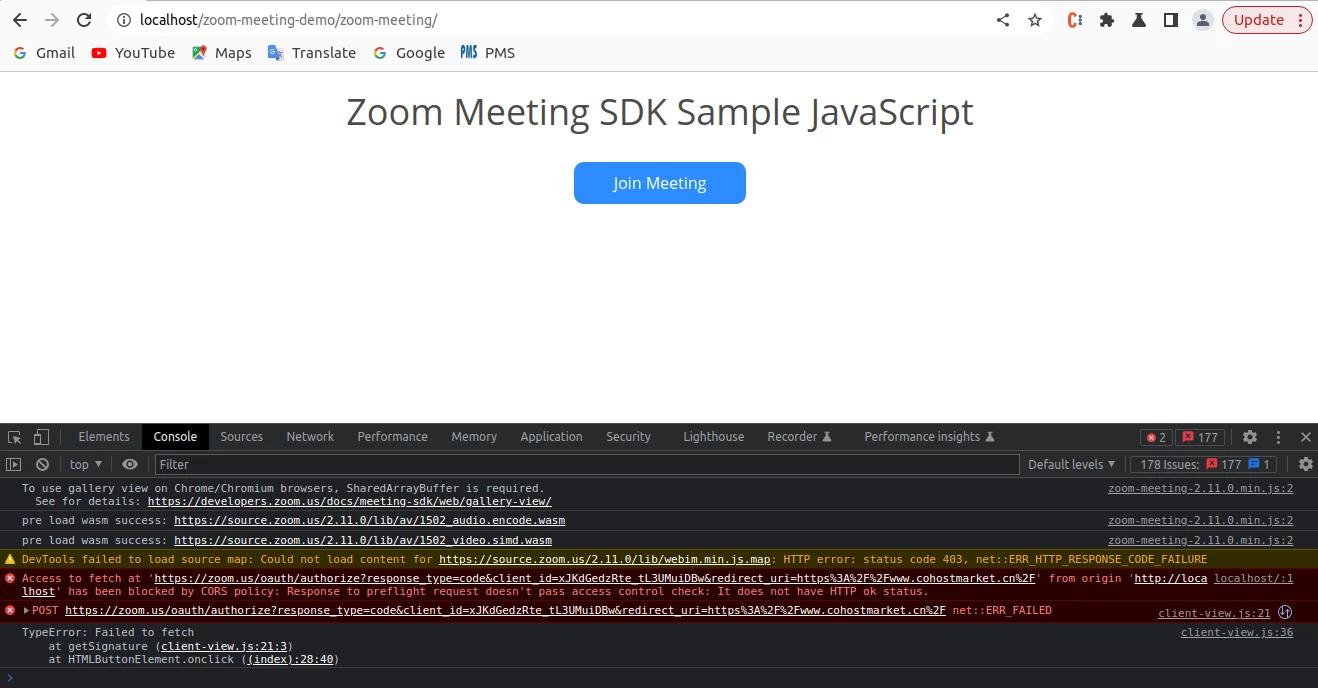This screenshot has width=1318, height=688.
Task: Activate the inspect element picker
Action: coord(15,437)
